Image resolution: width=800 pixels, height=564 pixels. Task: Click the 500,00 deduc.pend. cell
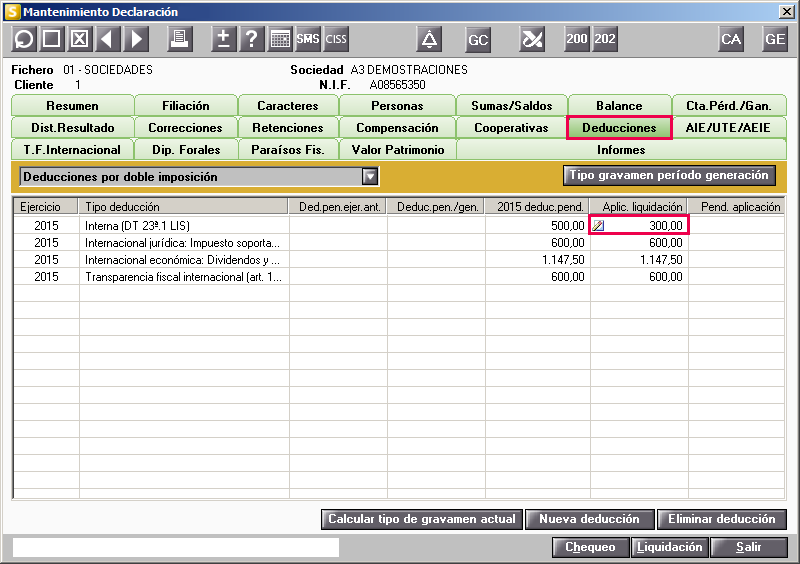tap(537, 225)
